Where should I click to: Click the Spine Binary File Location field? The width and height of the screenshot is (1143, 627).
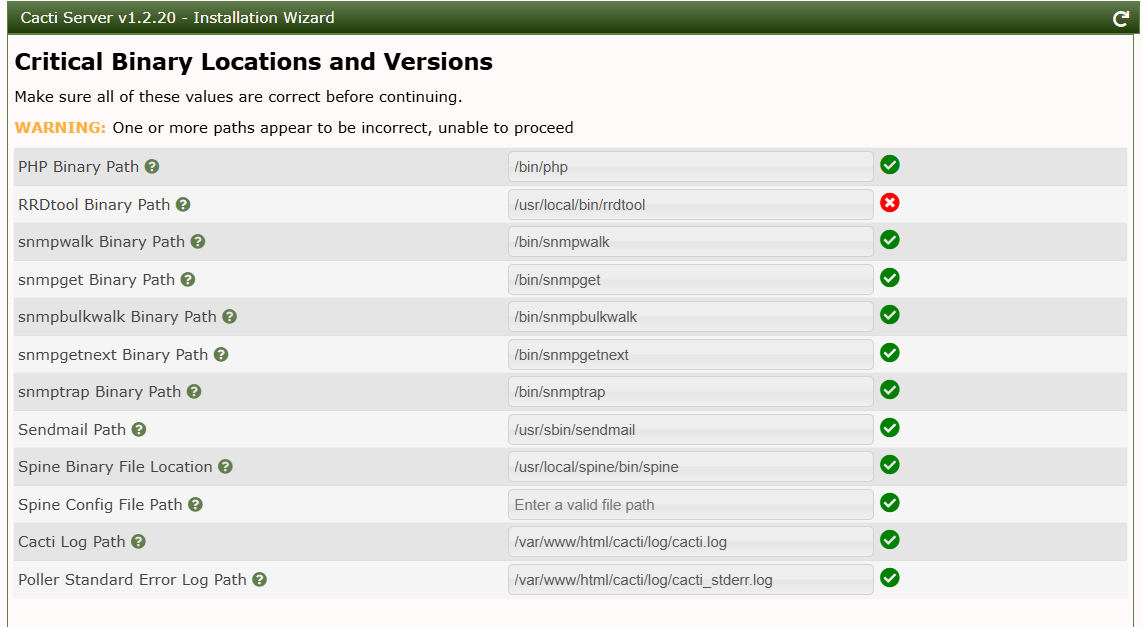point(690,467)
